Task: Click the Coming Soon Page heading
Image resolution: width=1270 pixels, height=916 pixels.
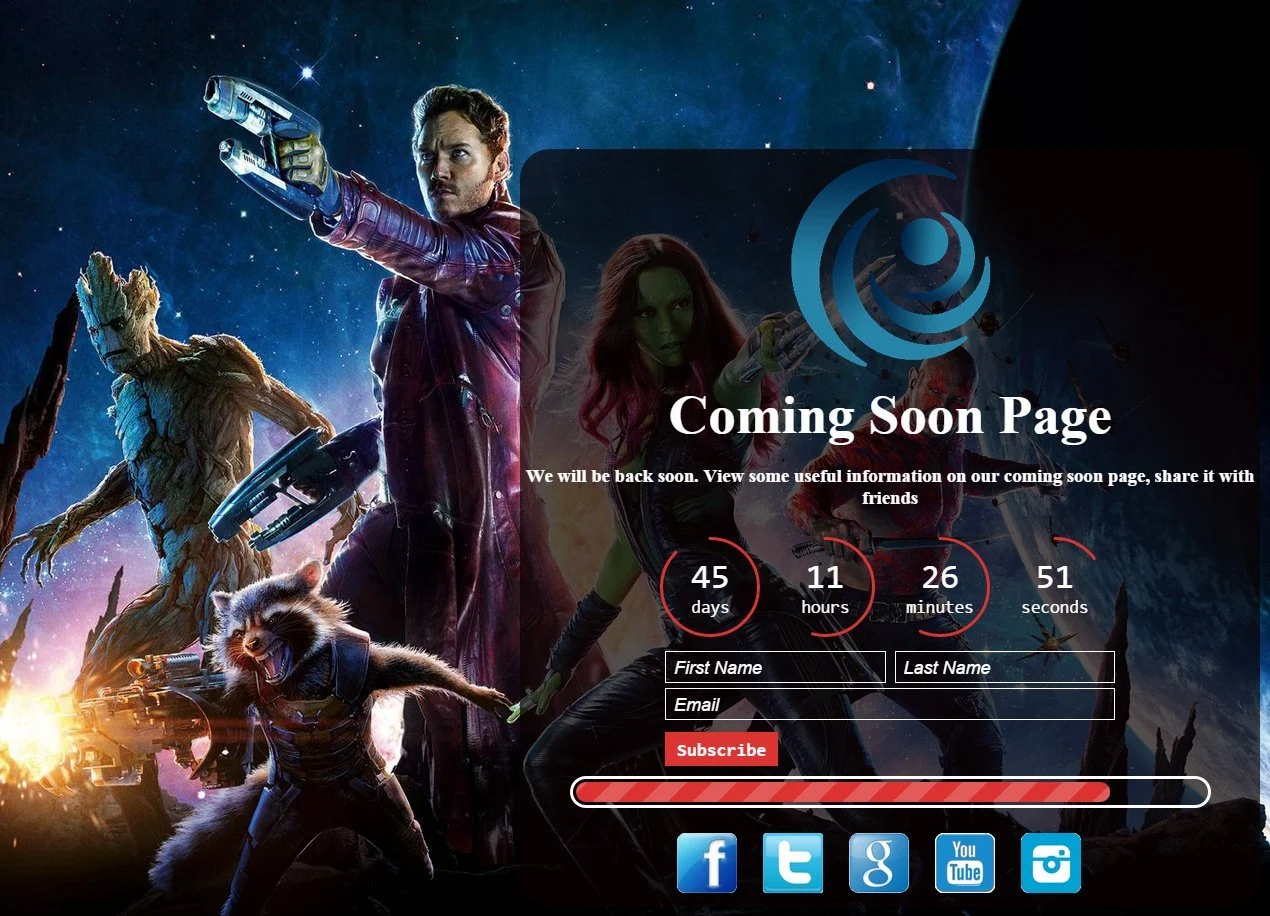Action: [x=890, y=416]
